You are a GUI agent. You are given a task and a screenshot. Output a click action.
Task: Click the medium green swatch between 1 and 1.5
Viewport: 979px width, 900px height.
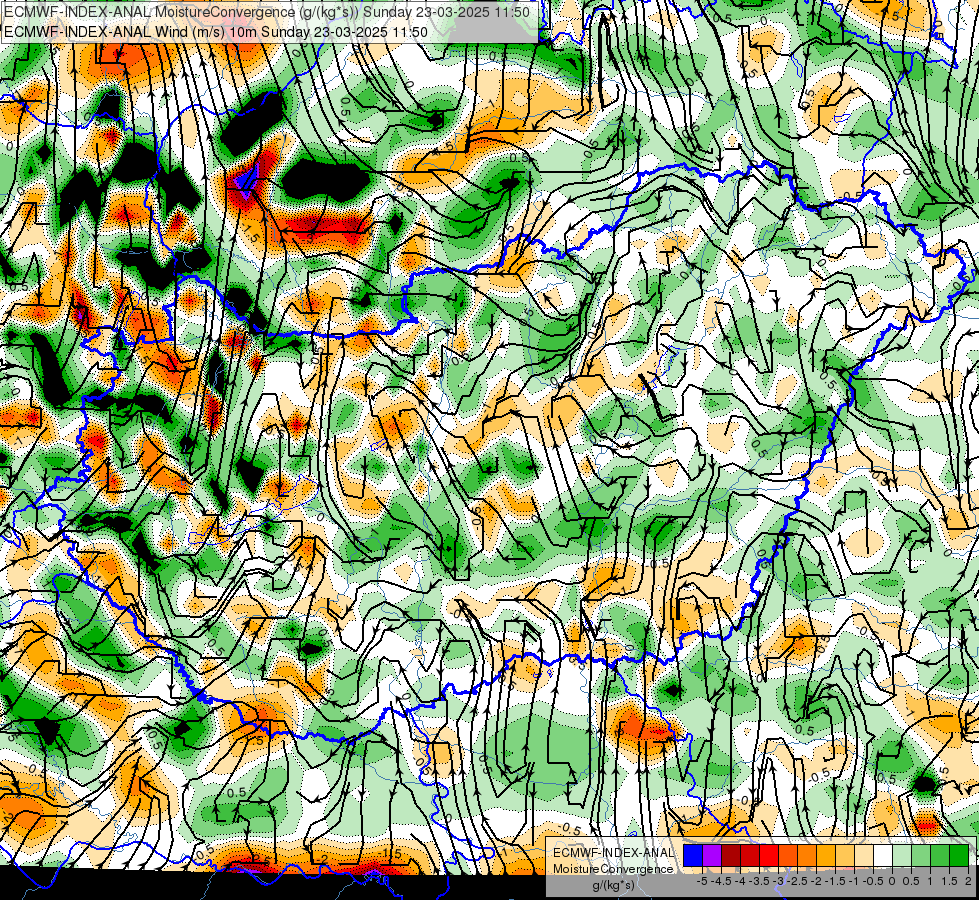pyautogui.click(x=940, y=856)
